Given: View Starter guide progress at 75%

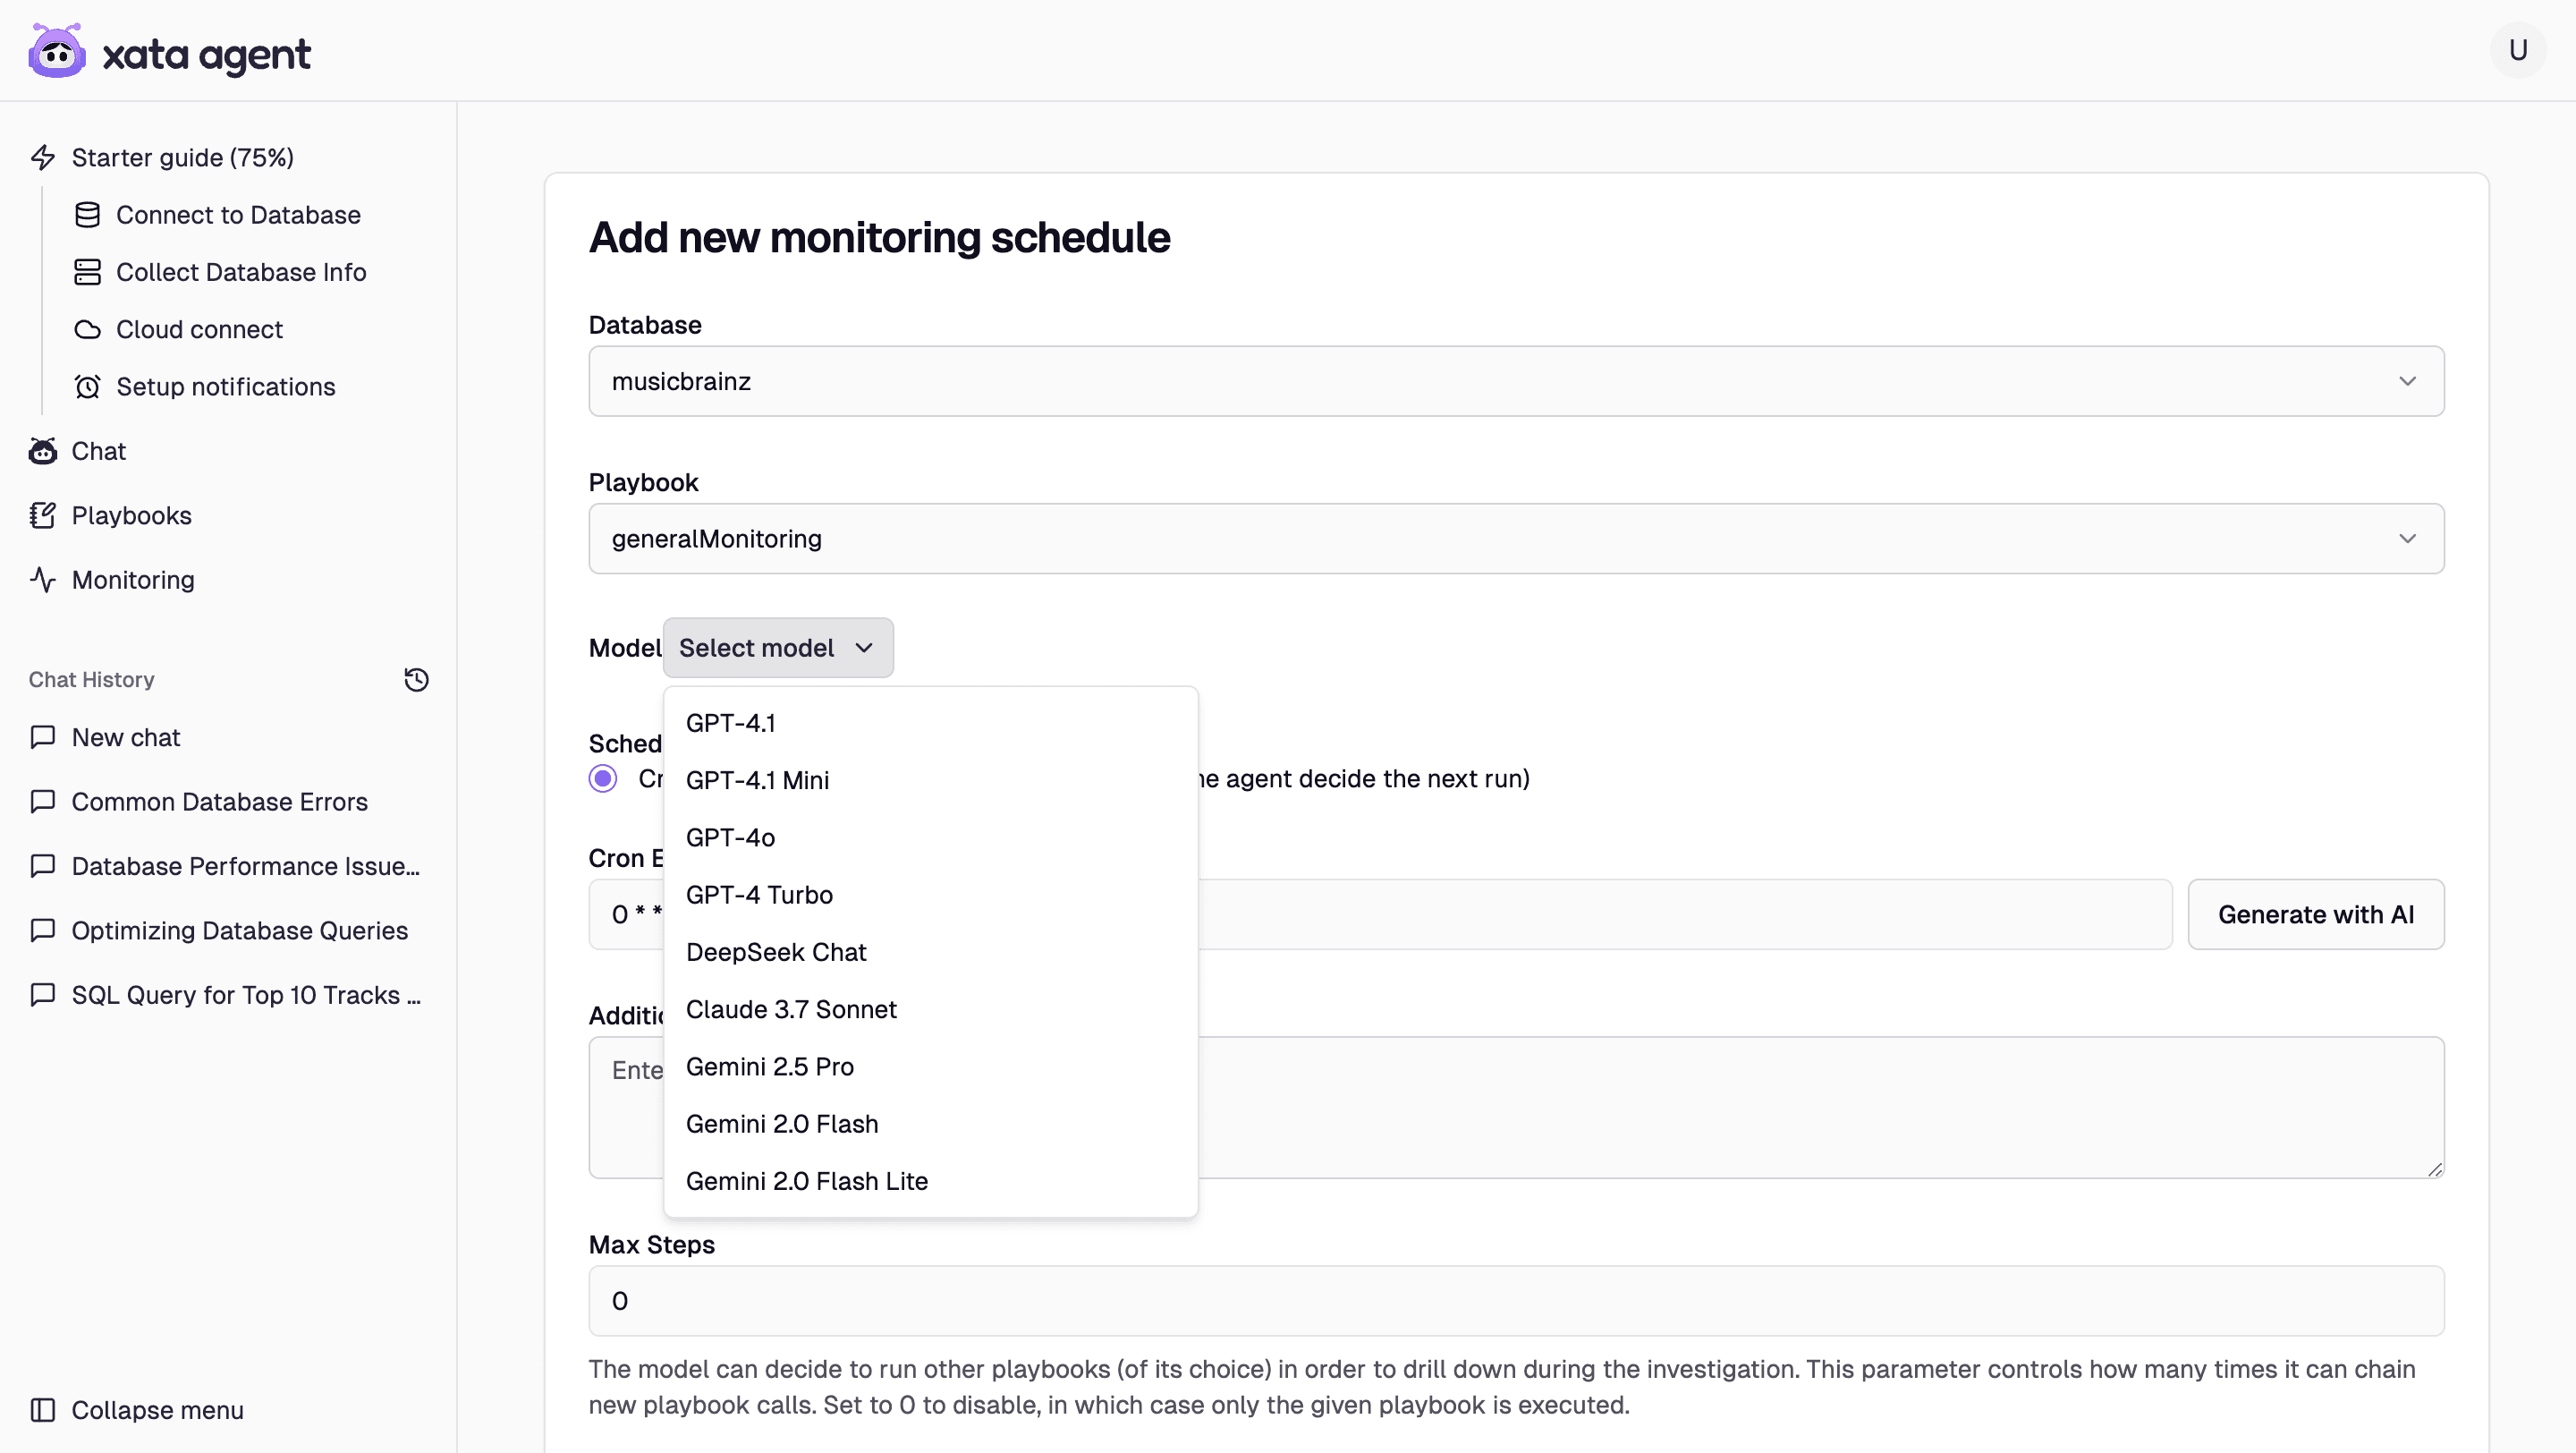Looking at the screenshot, I should [x=183, y=157].
